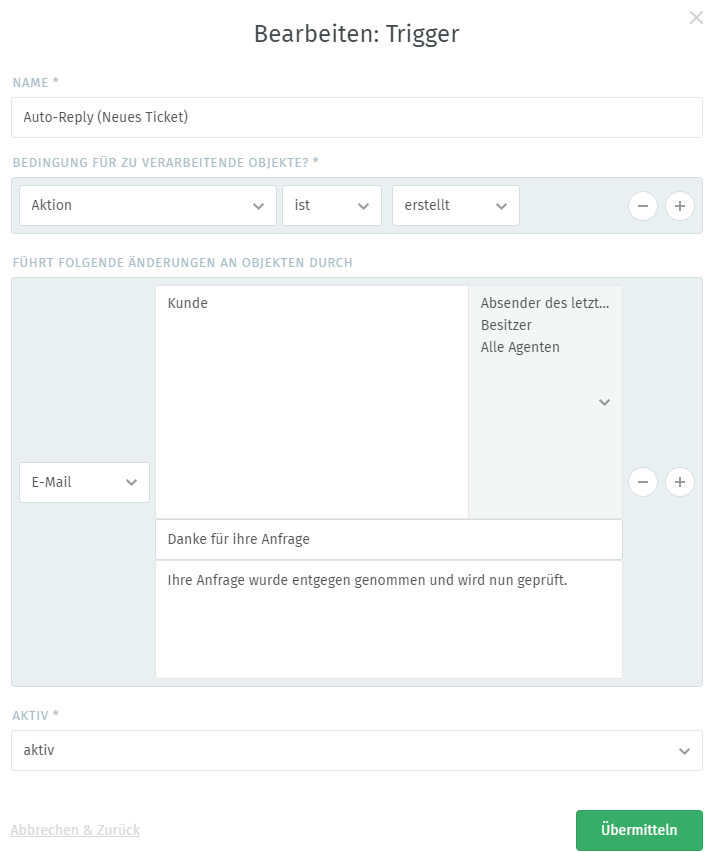Remove the condition row with minus icon
The width and height of the screenshot is (713, 852).
pos(643,206)
